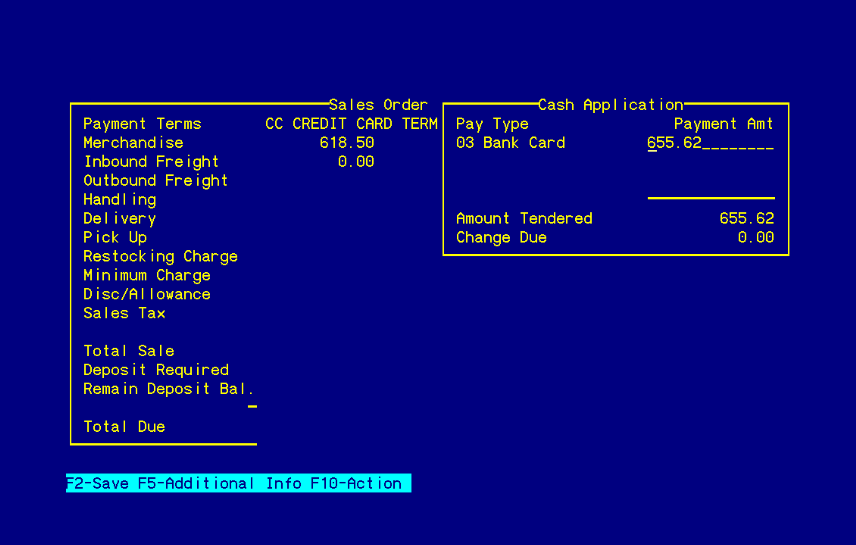Viewport: 856px width, 545px height.
Task: Select the Restocking Charge label
Action: click(160, 257)
